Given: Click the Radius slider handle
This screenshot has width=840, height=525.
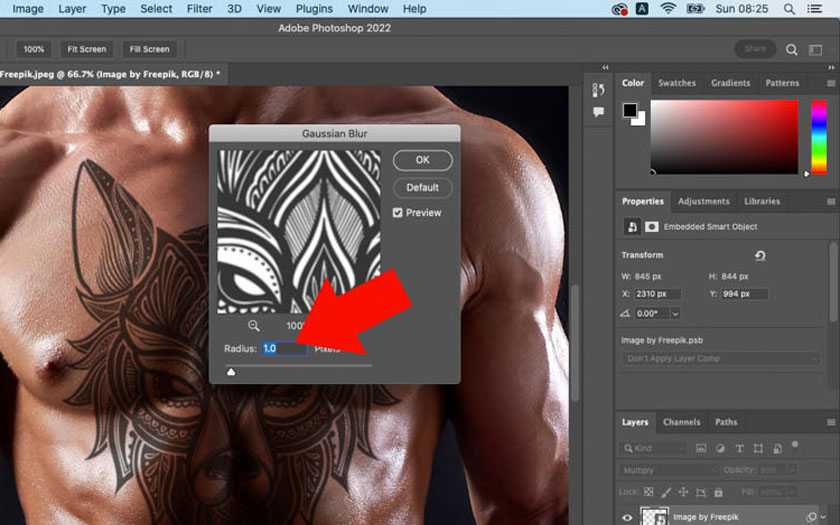Looking at the screenshot, I should (x=231, y=372).
